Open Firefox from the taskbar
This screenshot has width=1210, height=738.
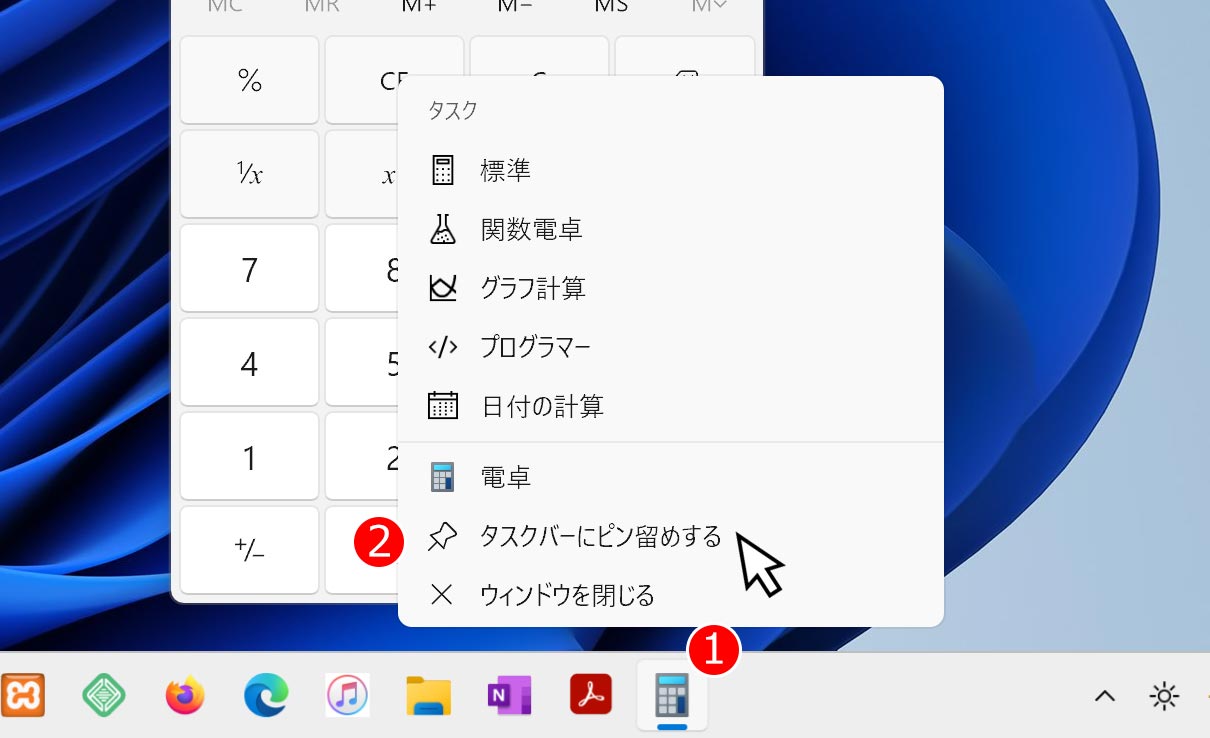pyautogui.click(x=185, y=695)
